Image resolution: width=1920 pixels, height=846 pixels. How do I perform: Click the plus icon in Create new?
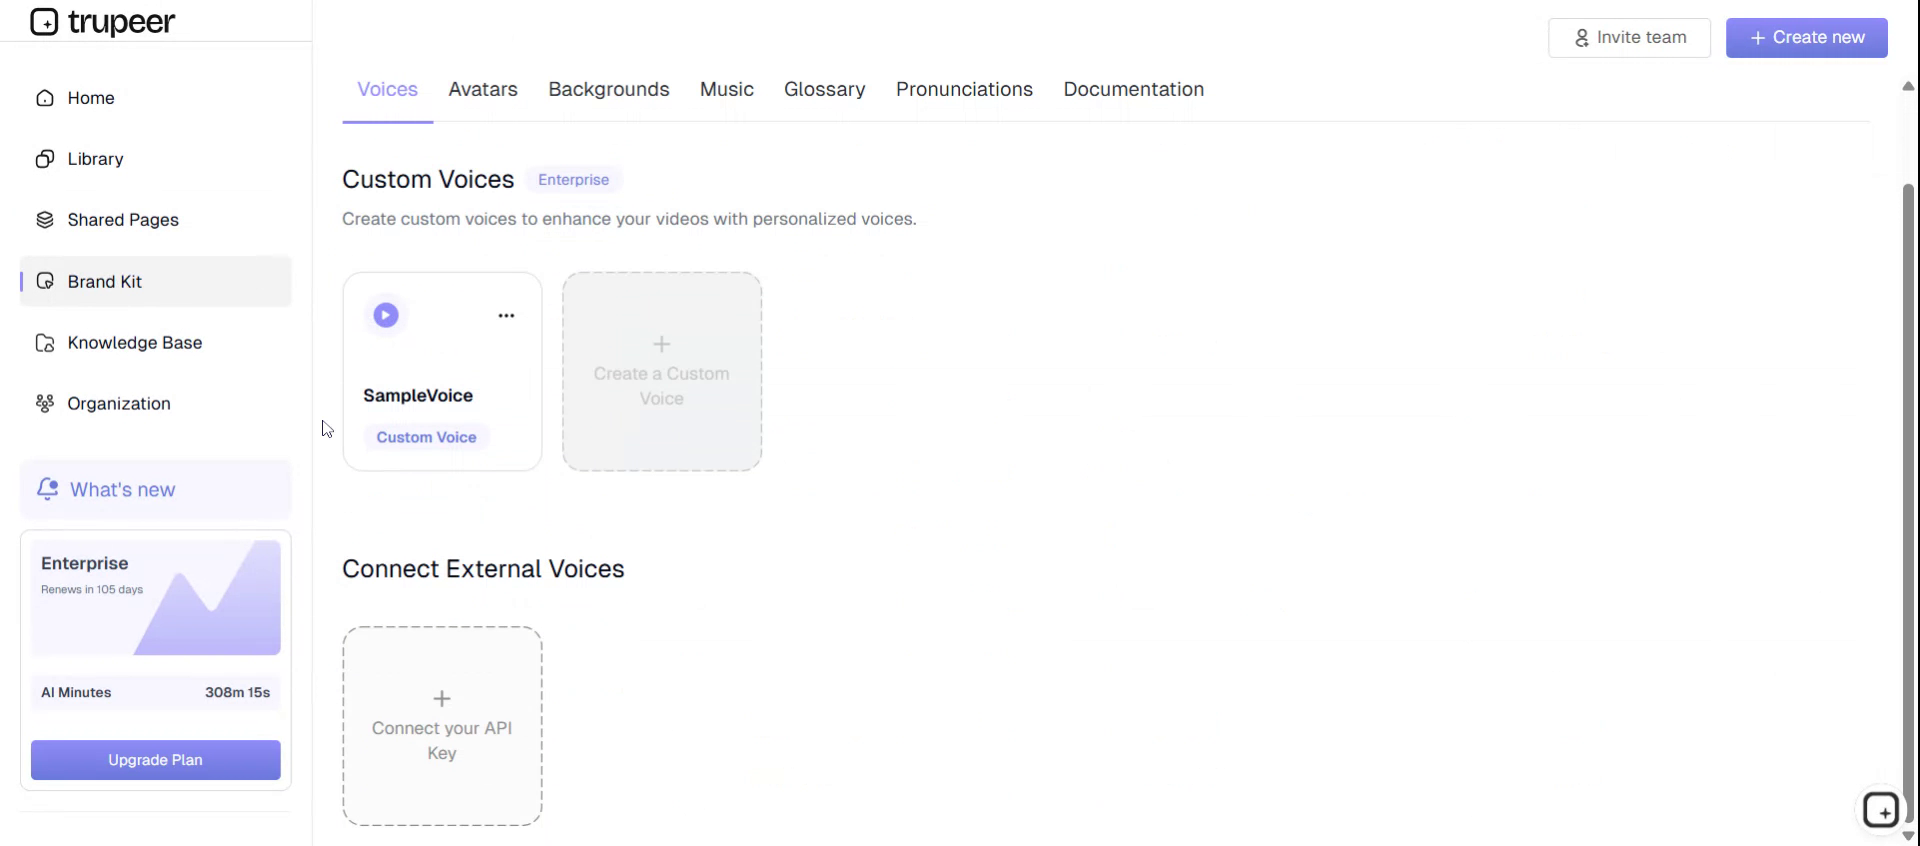coord(1757,38)
